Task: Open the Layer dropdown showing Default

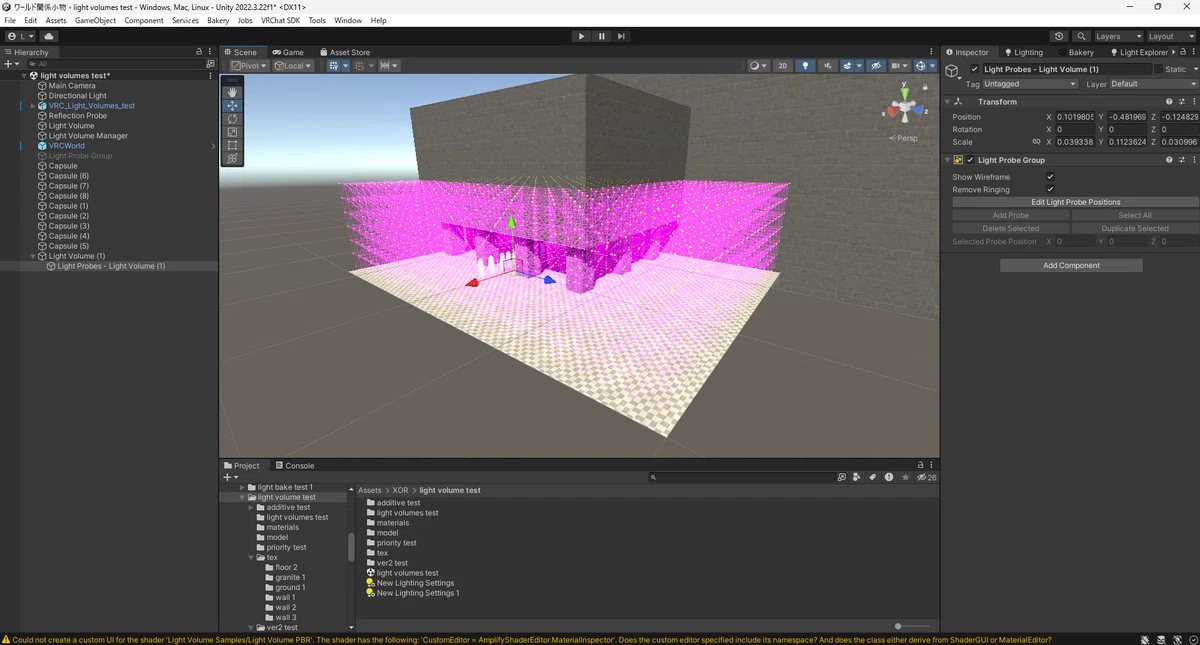Action: click(1153, 84)
